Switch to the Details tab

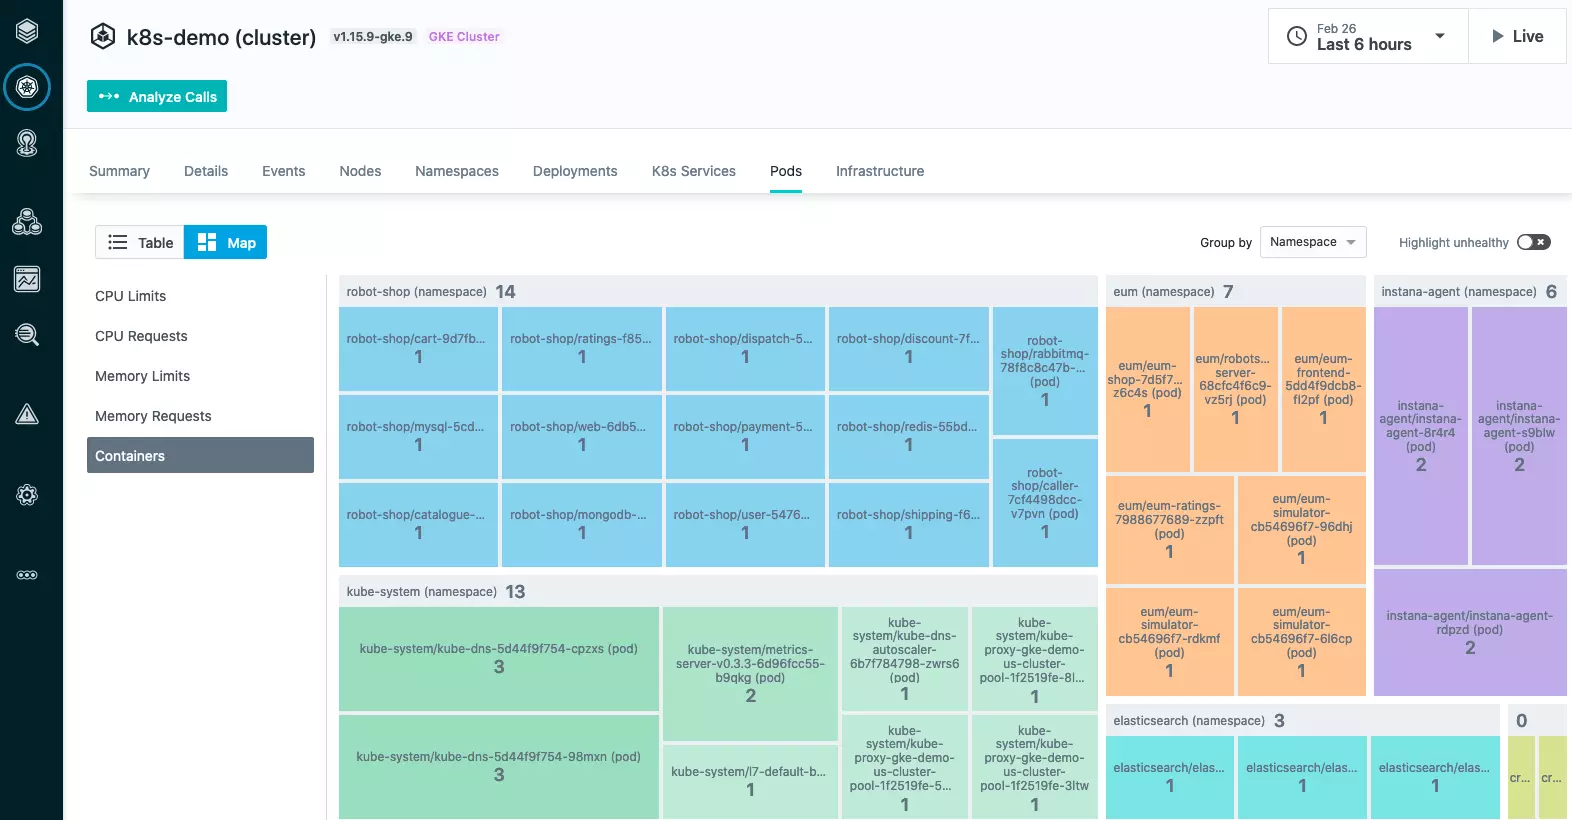pos(206,171)
